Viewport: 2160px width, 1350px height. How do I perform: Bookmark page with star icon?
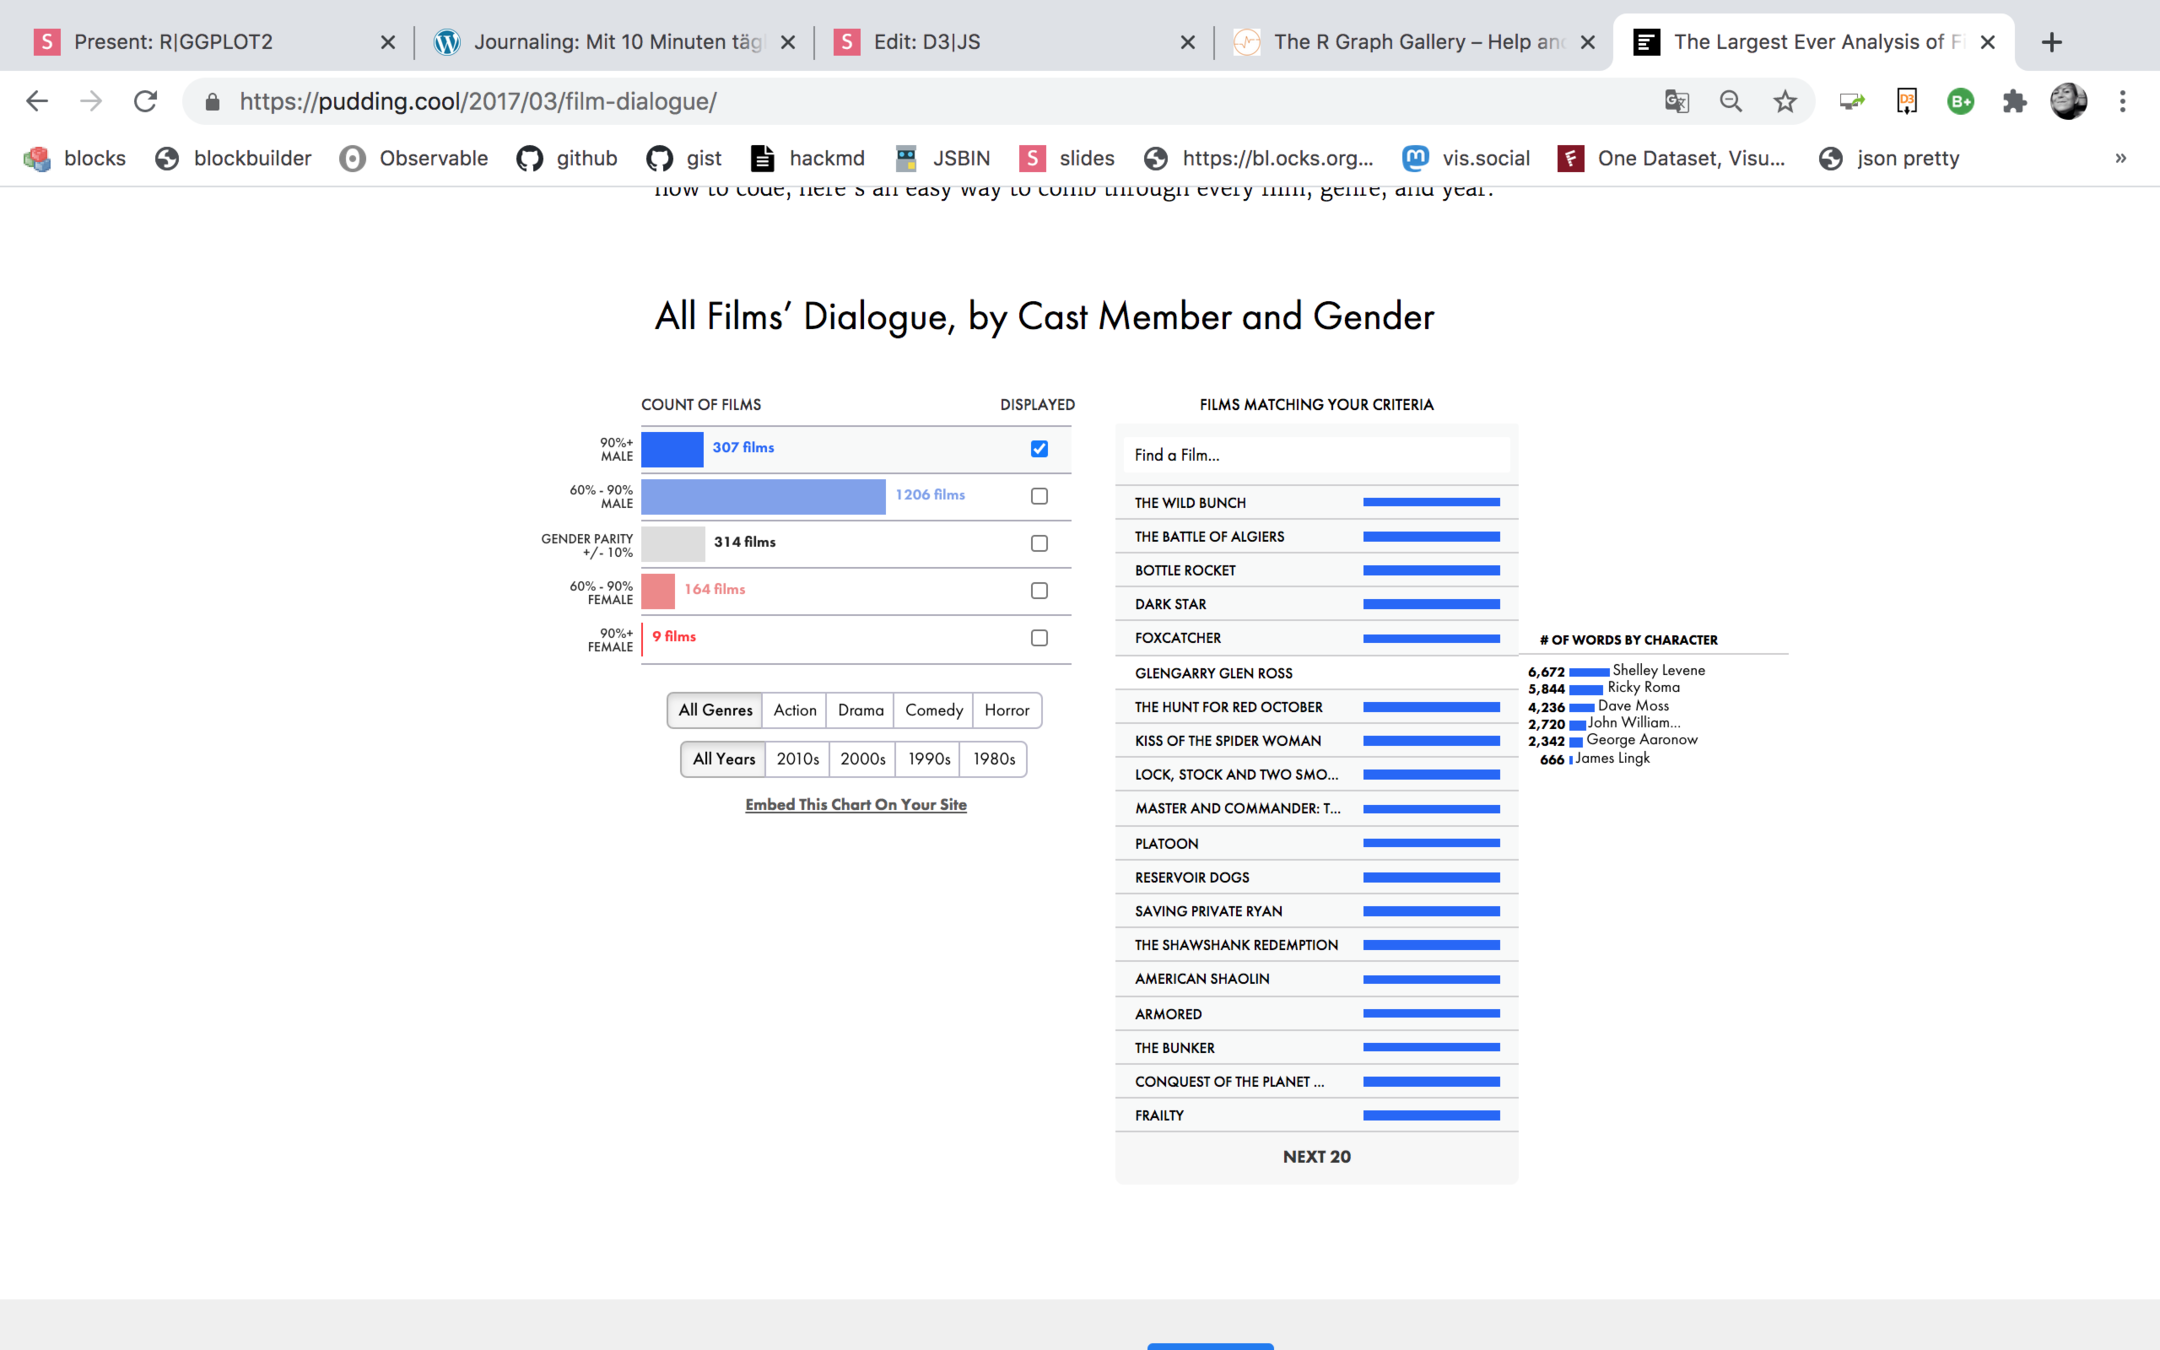click(x=1785, y=101)
